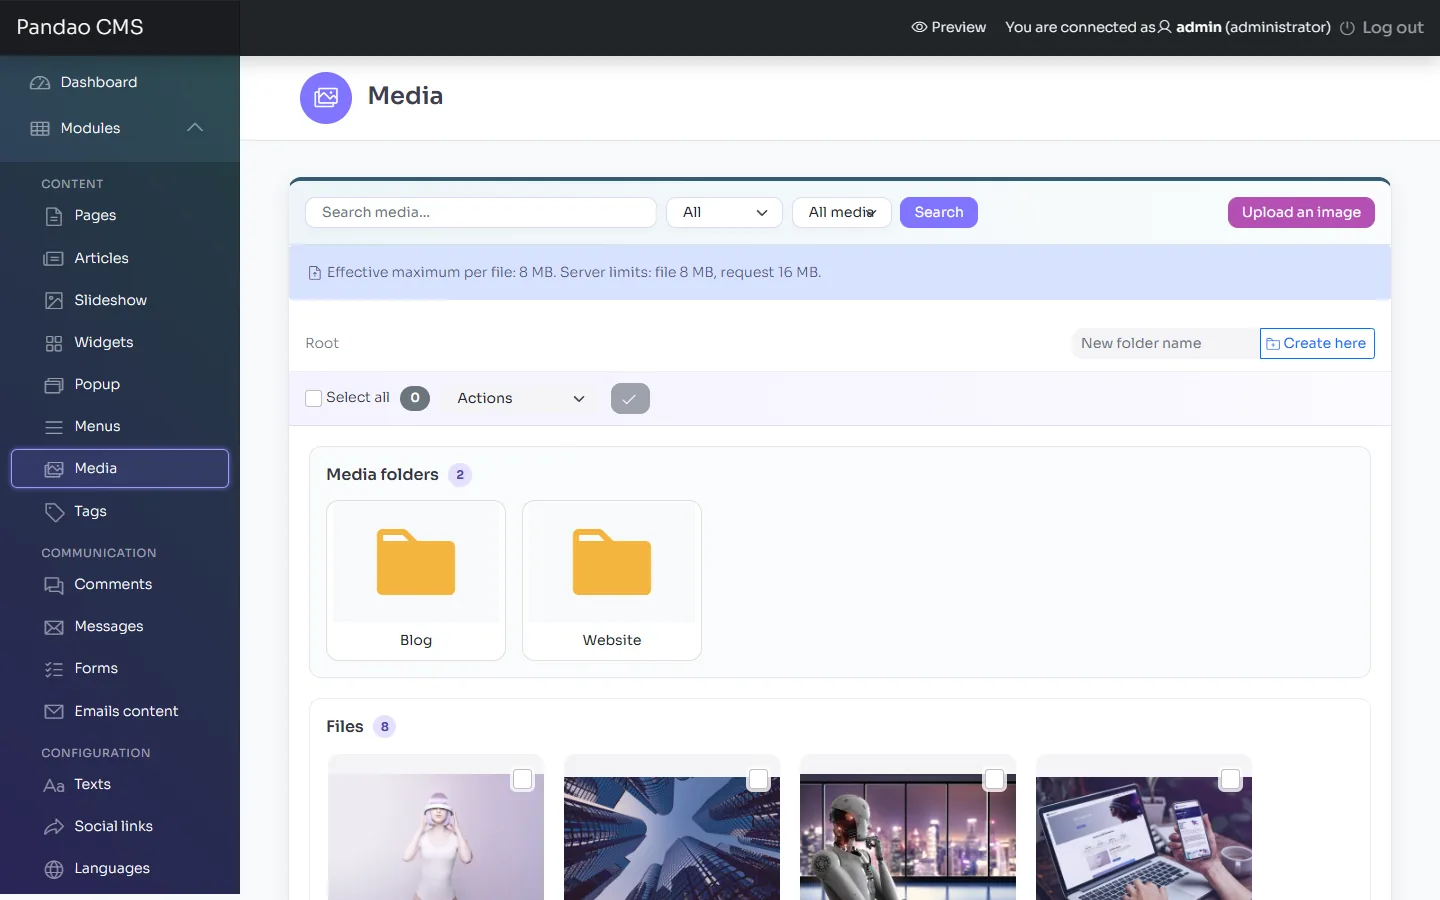Click Upload an image button
Viewport: 1440px width, 900px height.
(1301, 212)
